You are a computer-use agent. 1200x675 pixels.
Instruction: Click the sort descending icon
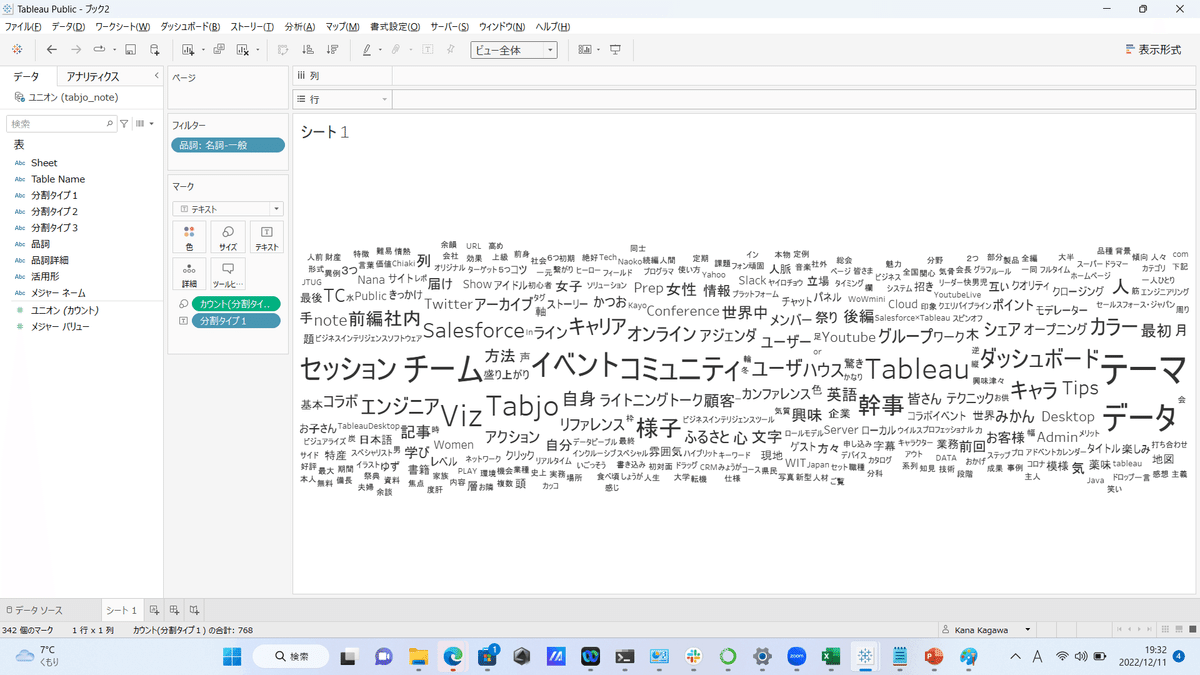[x=333, y=50]
